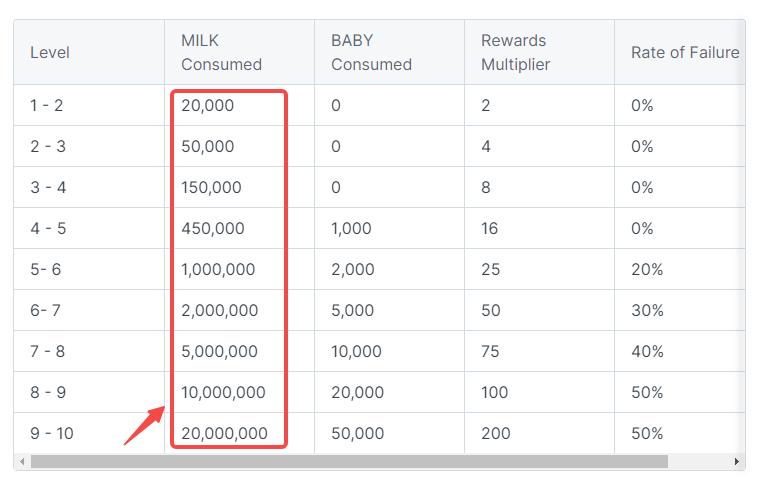
Task: Click the scrollbar right arrow button
Action: [x=738, y=462]
